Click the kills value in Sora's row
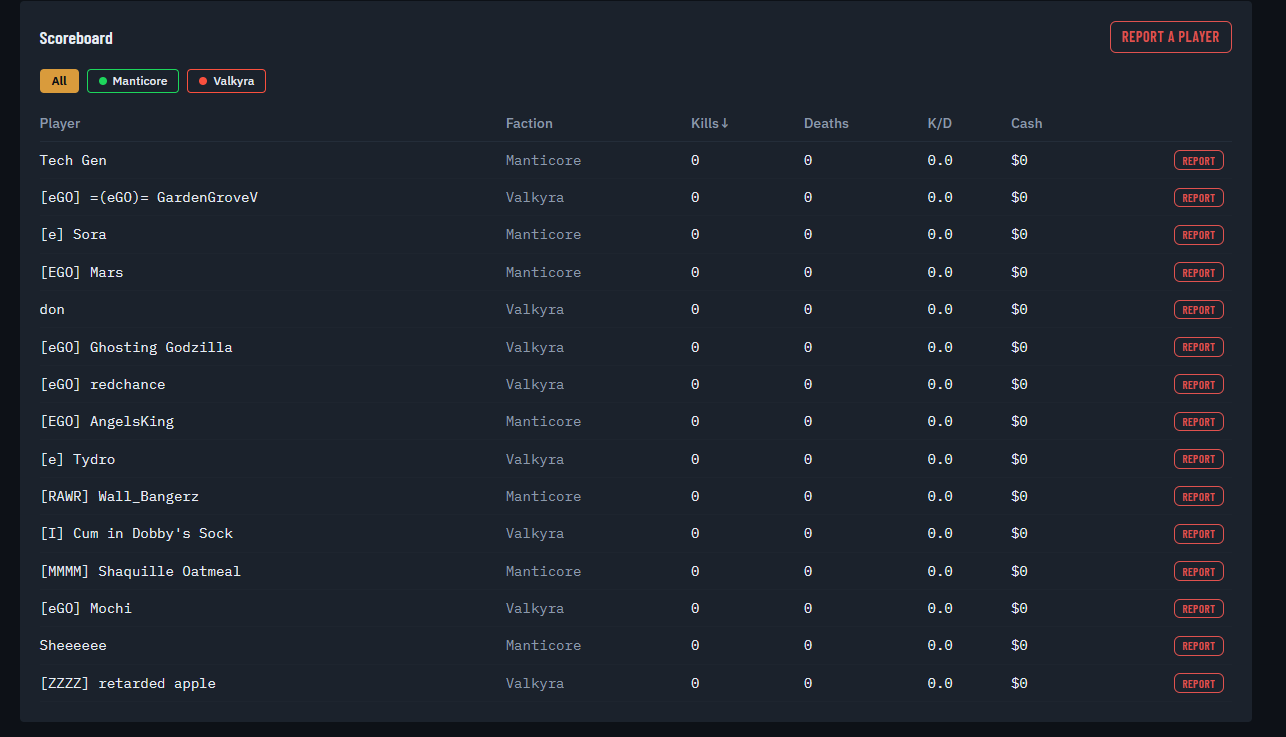This screenshot has width=1286, height=737. coord(695,234)
